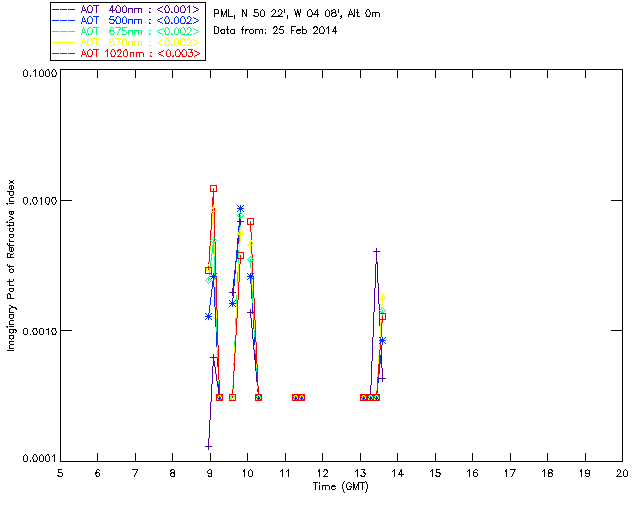Screen dimensions: 640x512
Task: Click the AOT 1020nm legend entry
Action: tap(128, 53)
